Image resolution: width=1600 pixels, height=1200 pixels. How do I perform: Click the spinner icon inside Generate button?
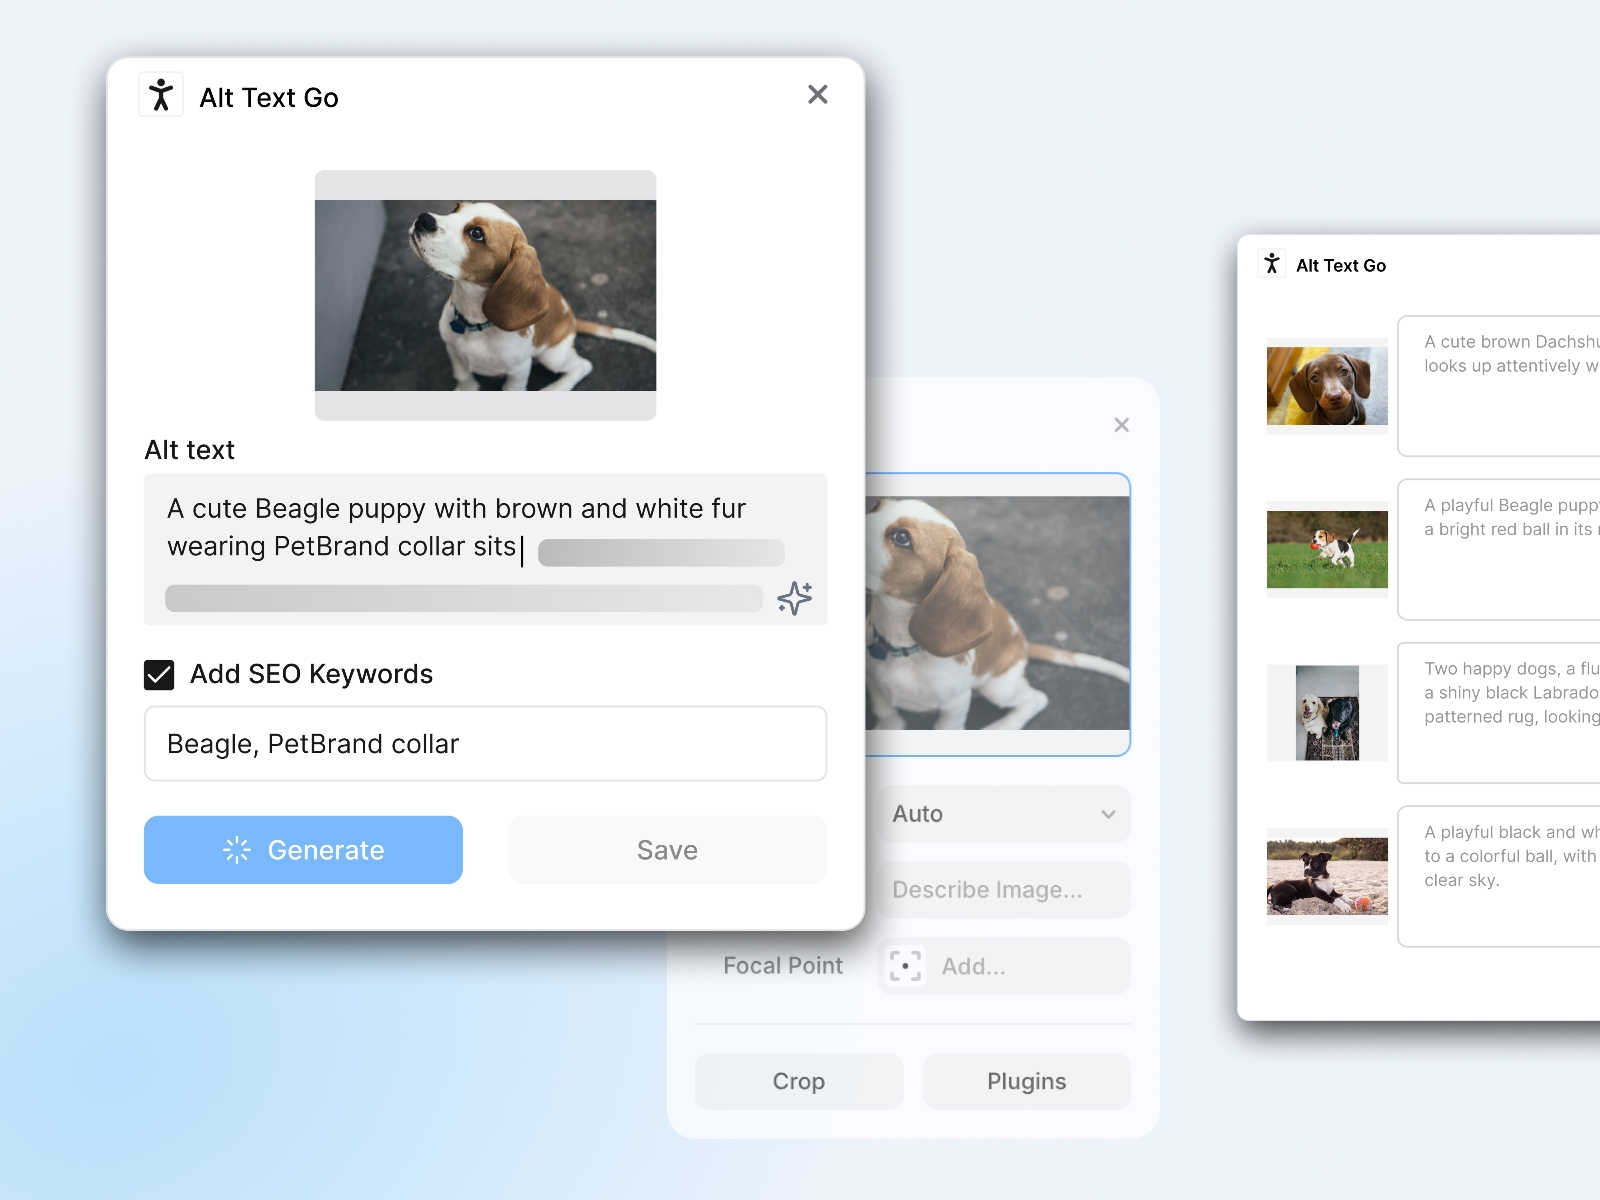[x=239, y=850]
